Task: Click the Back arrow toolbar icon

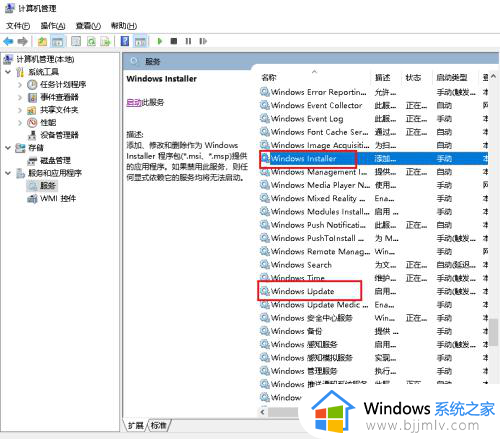Action: tap(8, 41)
